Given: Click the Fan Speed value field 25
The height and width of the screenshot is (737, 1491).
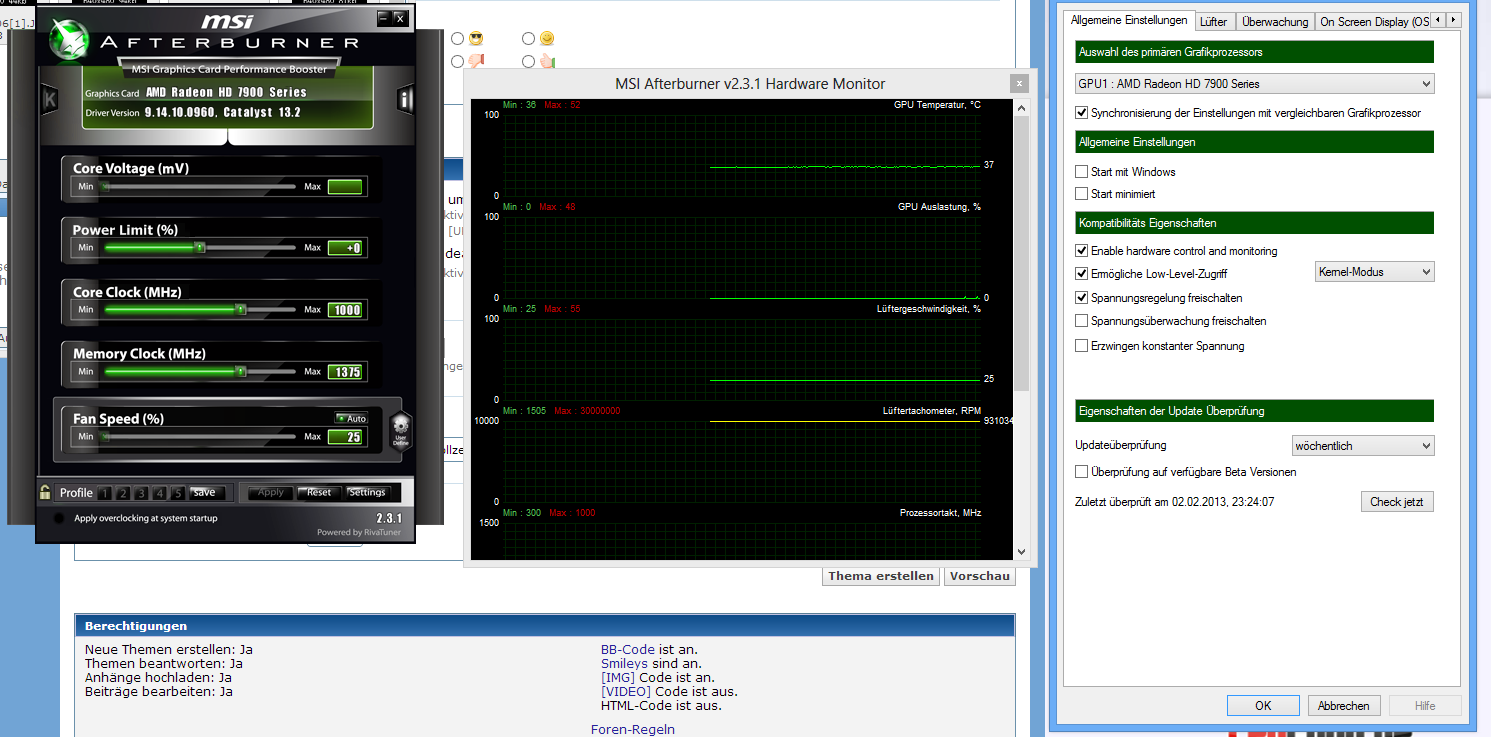Looking at the screenshot, I should coord(346,437).
